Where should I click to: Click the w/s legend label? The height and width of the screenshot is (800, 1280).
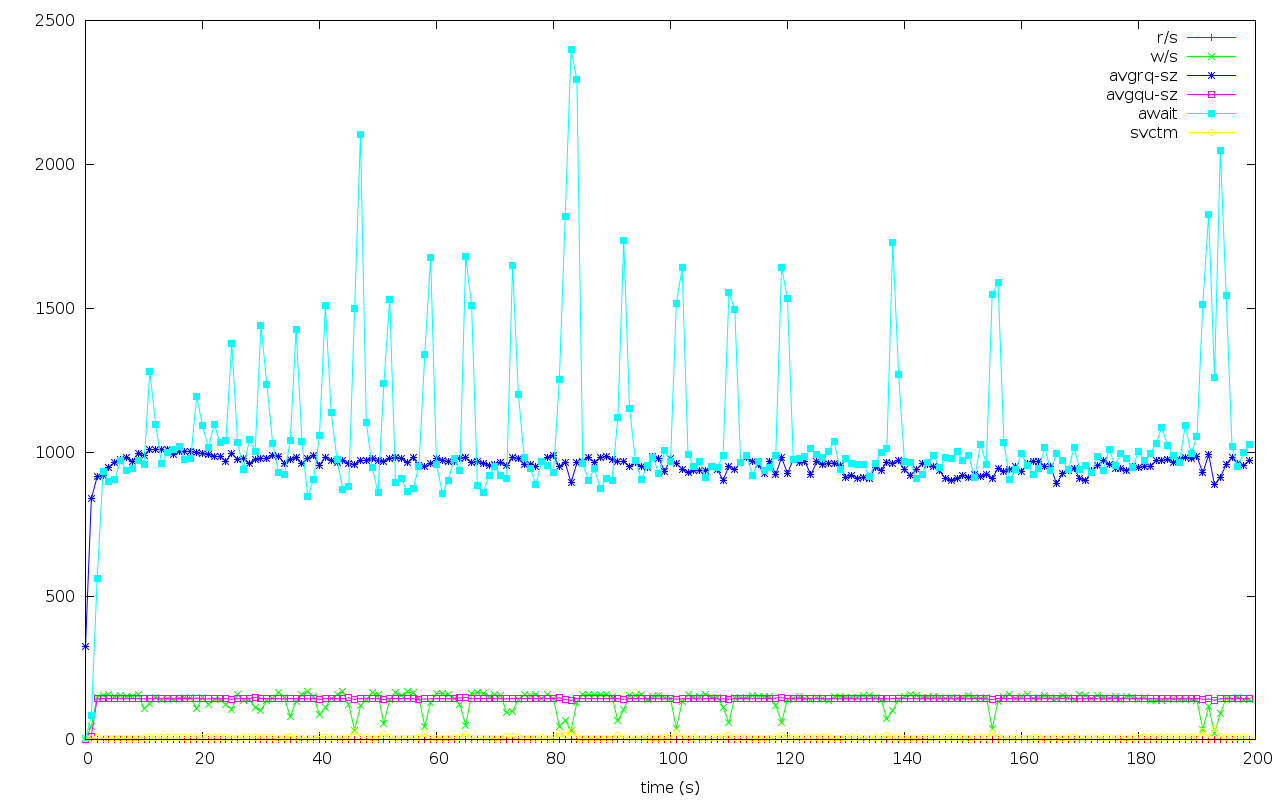pos(1164,56)
